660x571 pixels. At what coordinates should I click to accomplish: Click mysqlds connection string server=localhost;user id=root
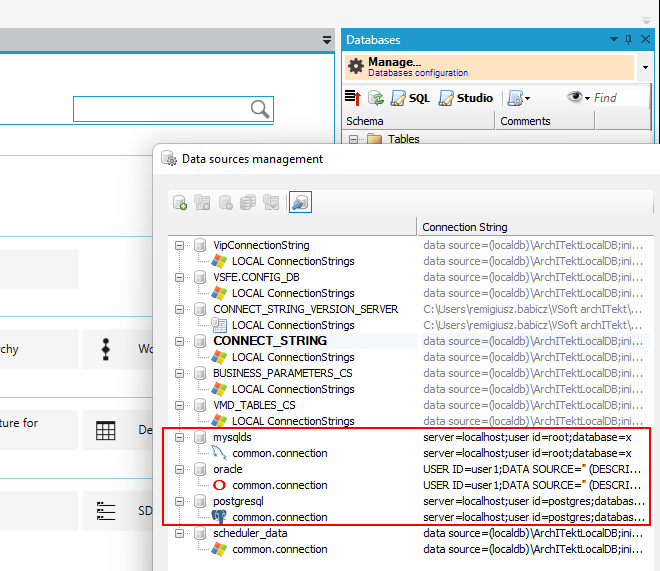(527, 437)
